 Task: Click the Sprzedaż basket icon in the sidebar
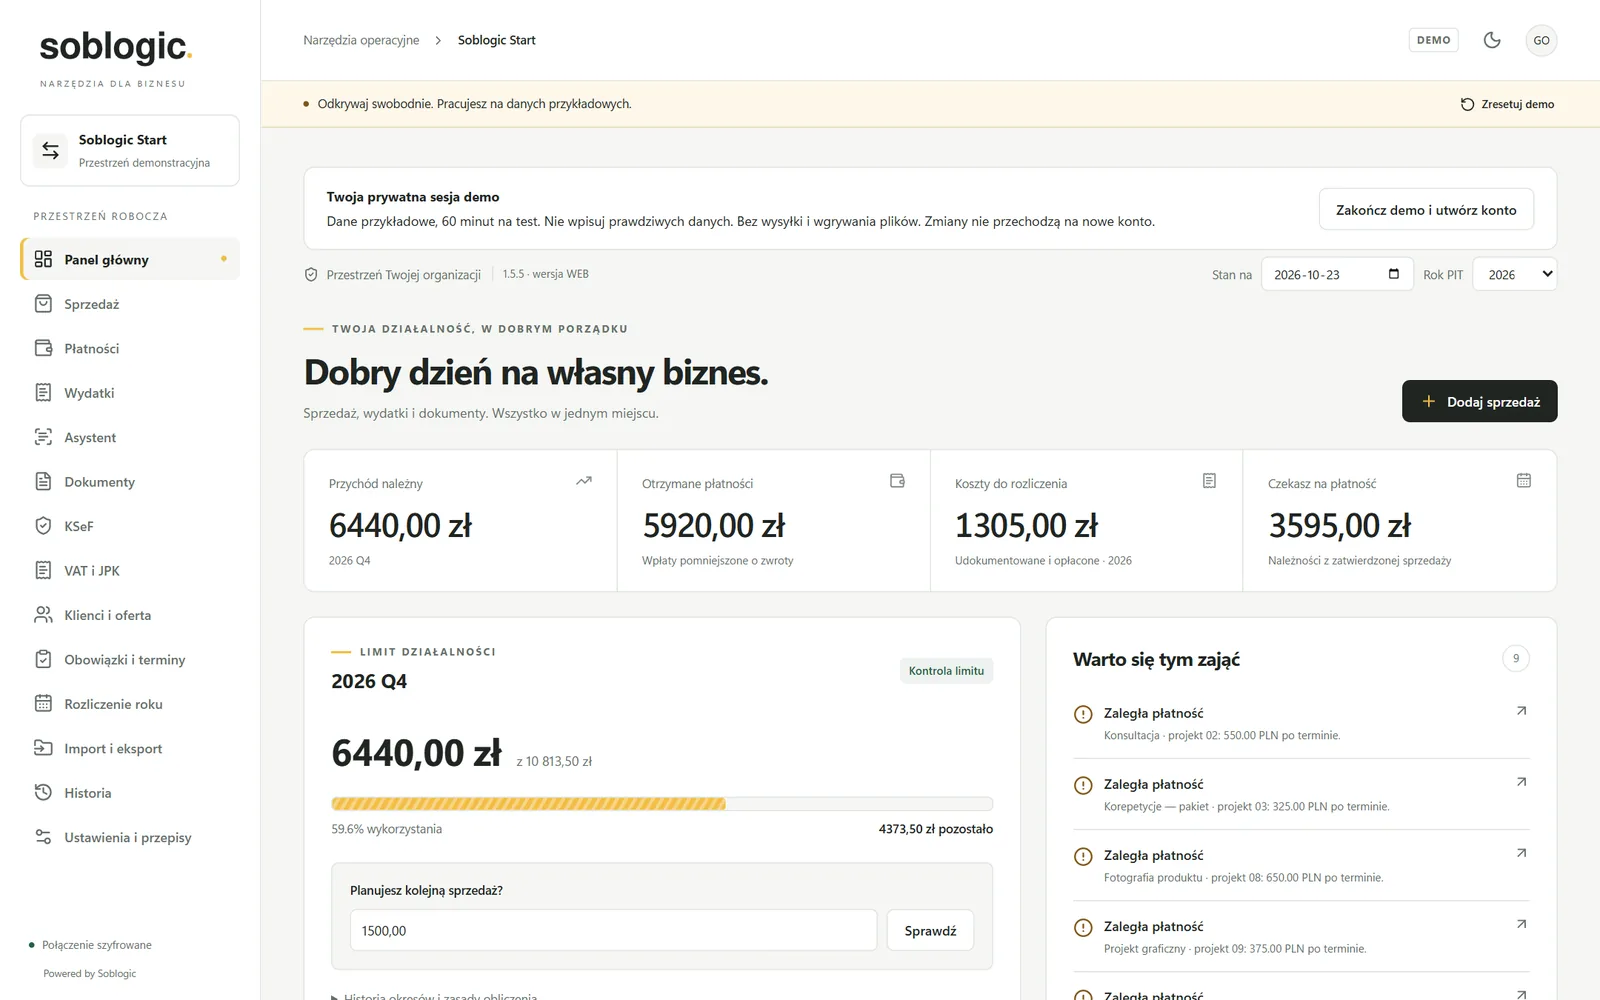tap(43, 304)
